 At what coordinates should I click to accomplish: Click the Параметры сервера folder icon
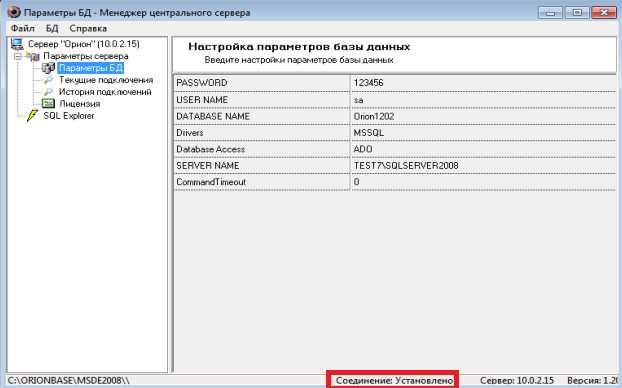point(33,56)
